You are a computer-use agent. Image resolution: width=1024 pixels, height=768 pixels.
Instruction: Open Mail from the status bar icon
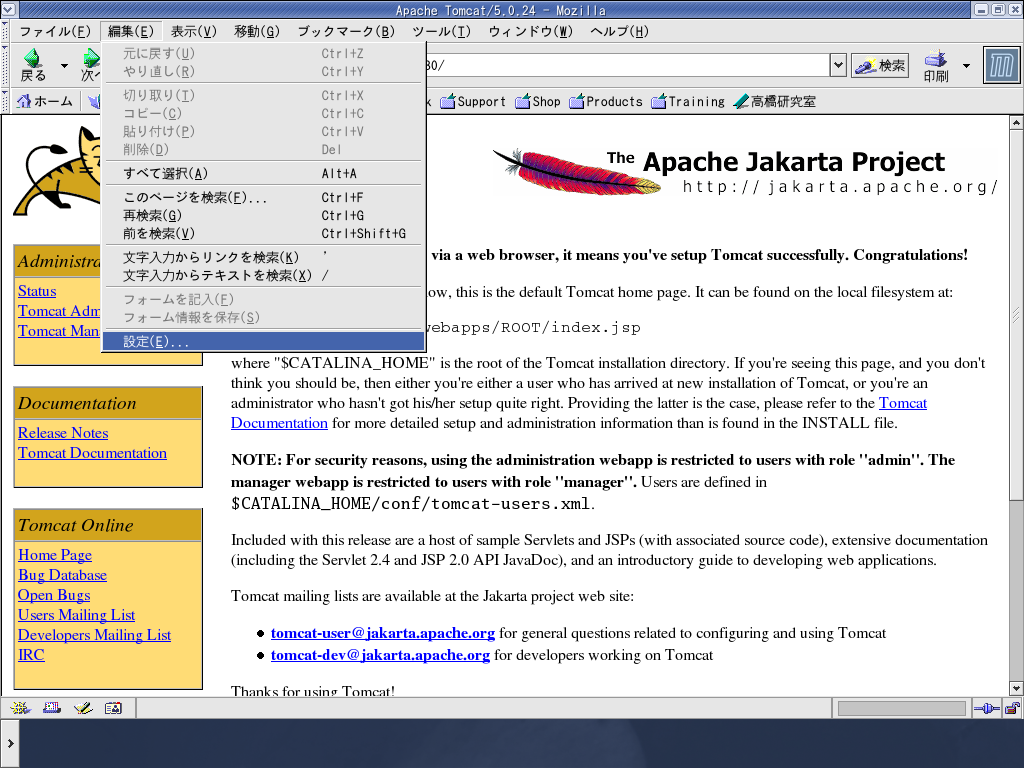pyautogui.click(x=52, y=708)
